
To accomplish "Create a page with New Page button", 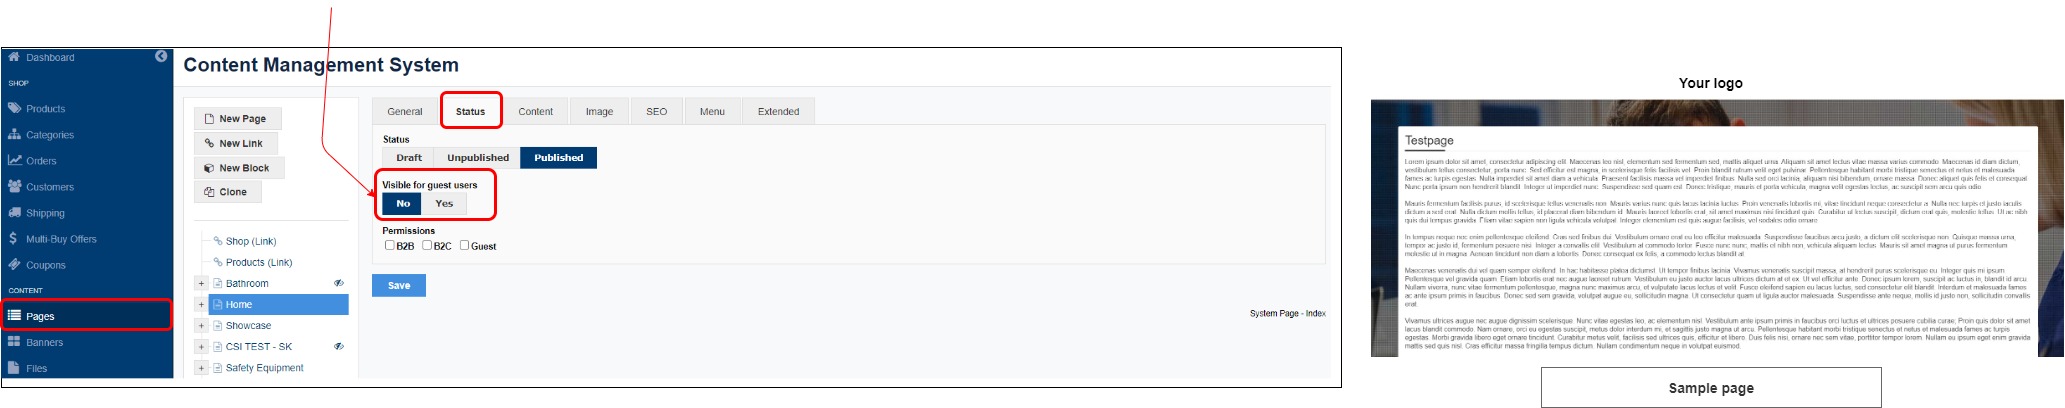I will (x=237, y=118).
